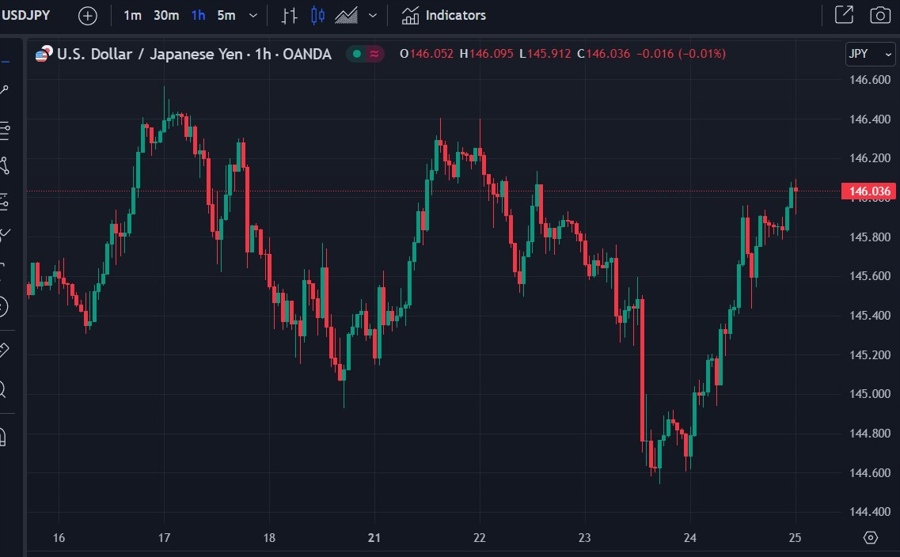Click the 145.000 price axis label
This screenshot has width=900, height=557.
click(870, 394)
